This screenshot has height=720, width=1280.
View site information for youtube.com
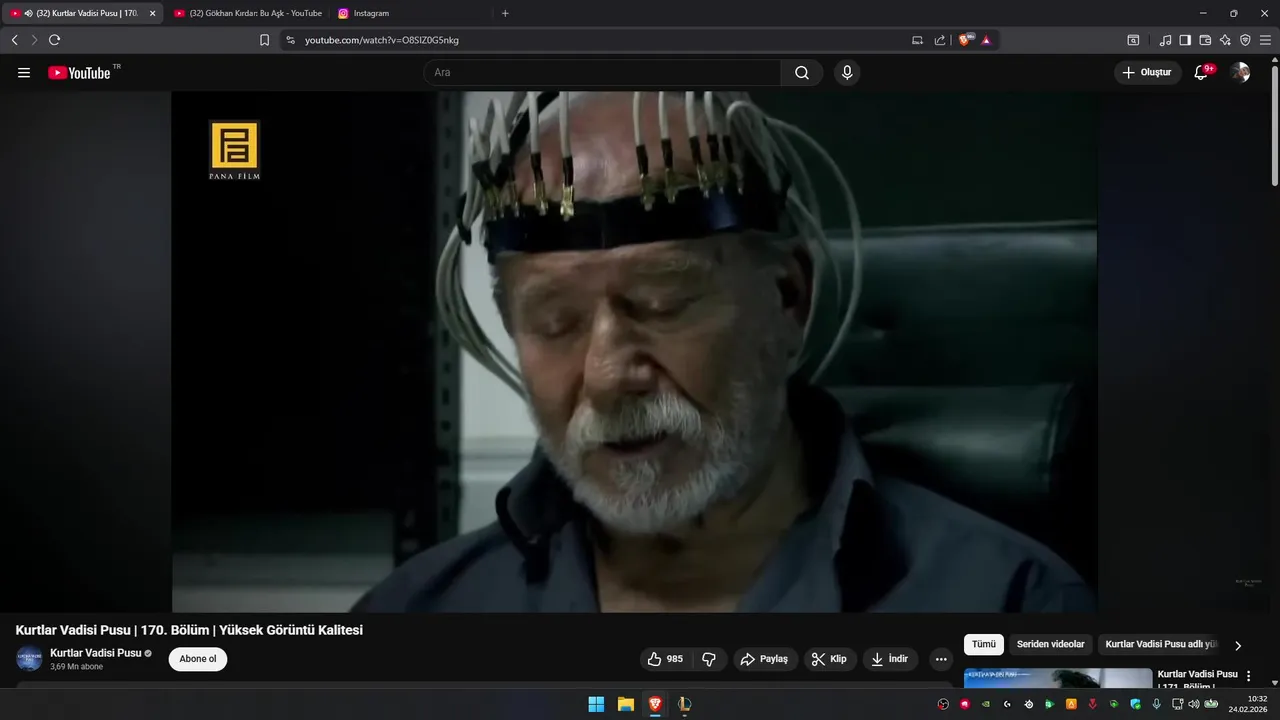point(291,40)
